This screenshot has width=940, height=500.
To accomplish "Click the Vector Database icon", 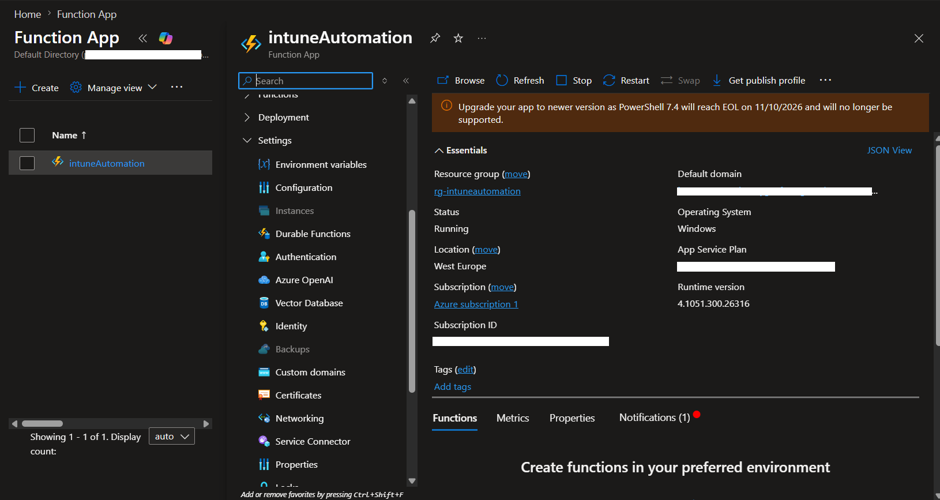I will (x=264, y=303).
